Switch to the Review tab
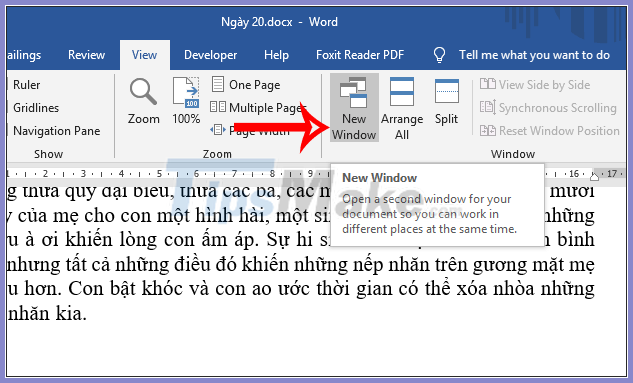 86,55
